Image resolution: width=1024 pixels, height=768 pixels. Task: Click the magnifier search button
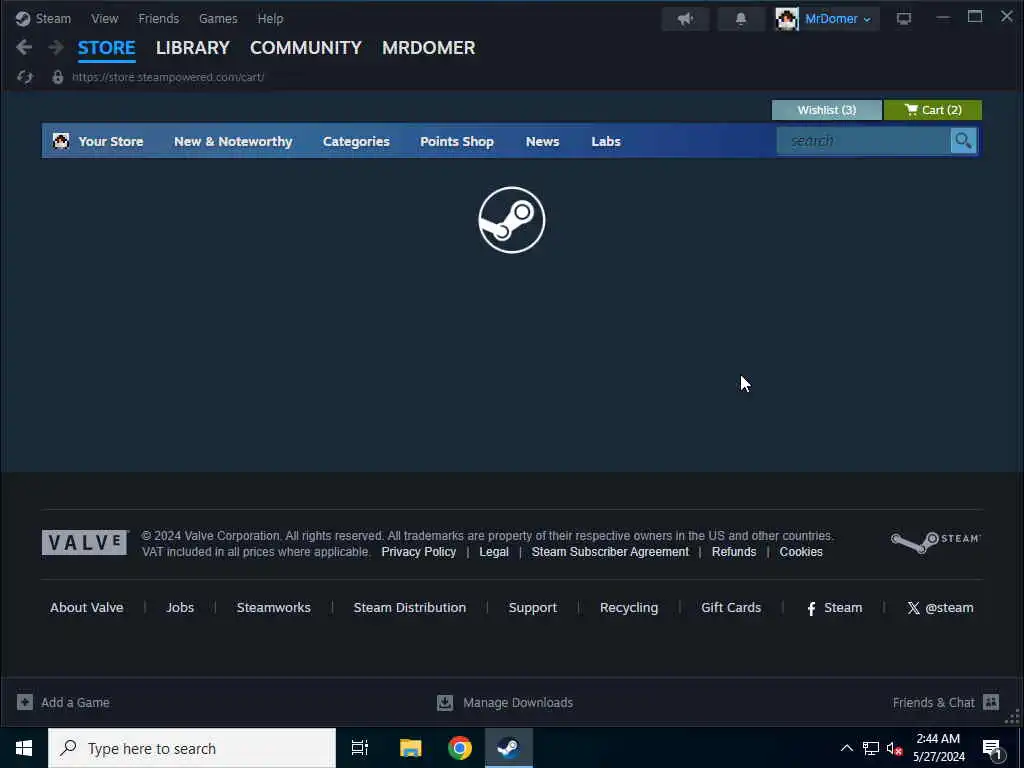(963, 140)
